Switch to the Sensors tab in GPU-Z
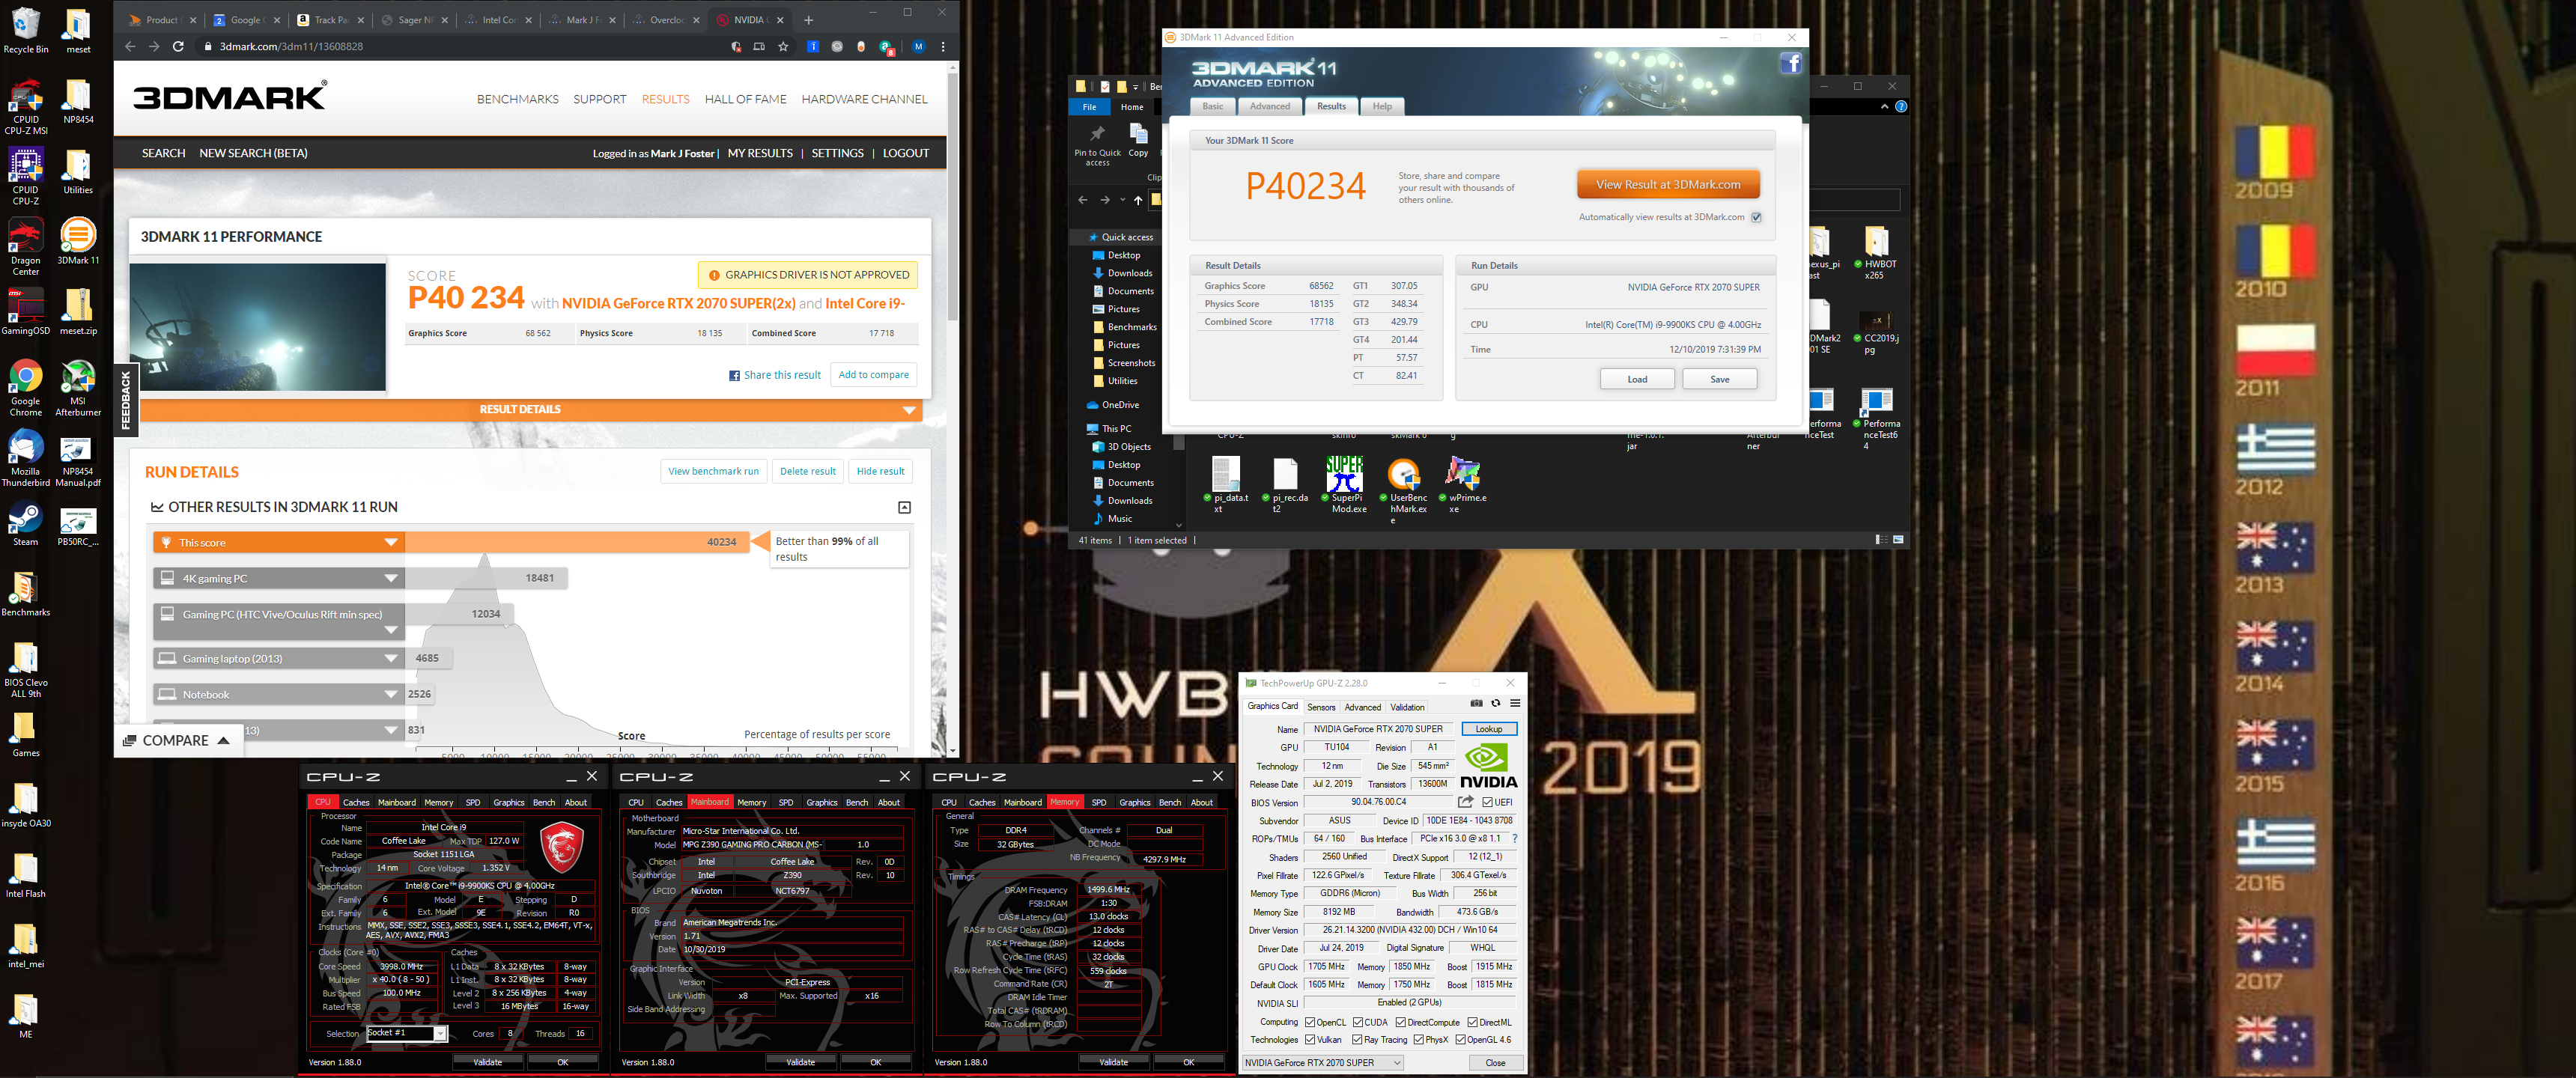This screenshot has height=1078, width=2576. coord(1321,707)
